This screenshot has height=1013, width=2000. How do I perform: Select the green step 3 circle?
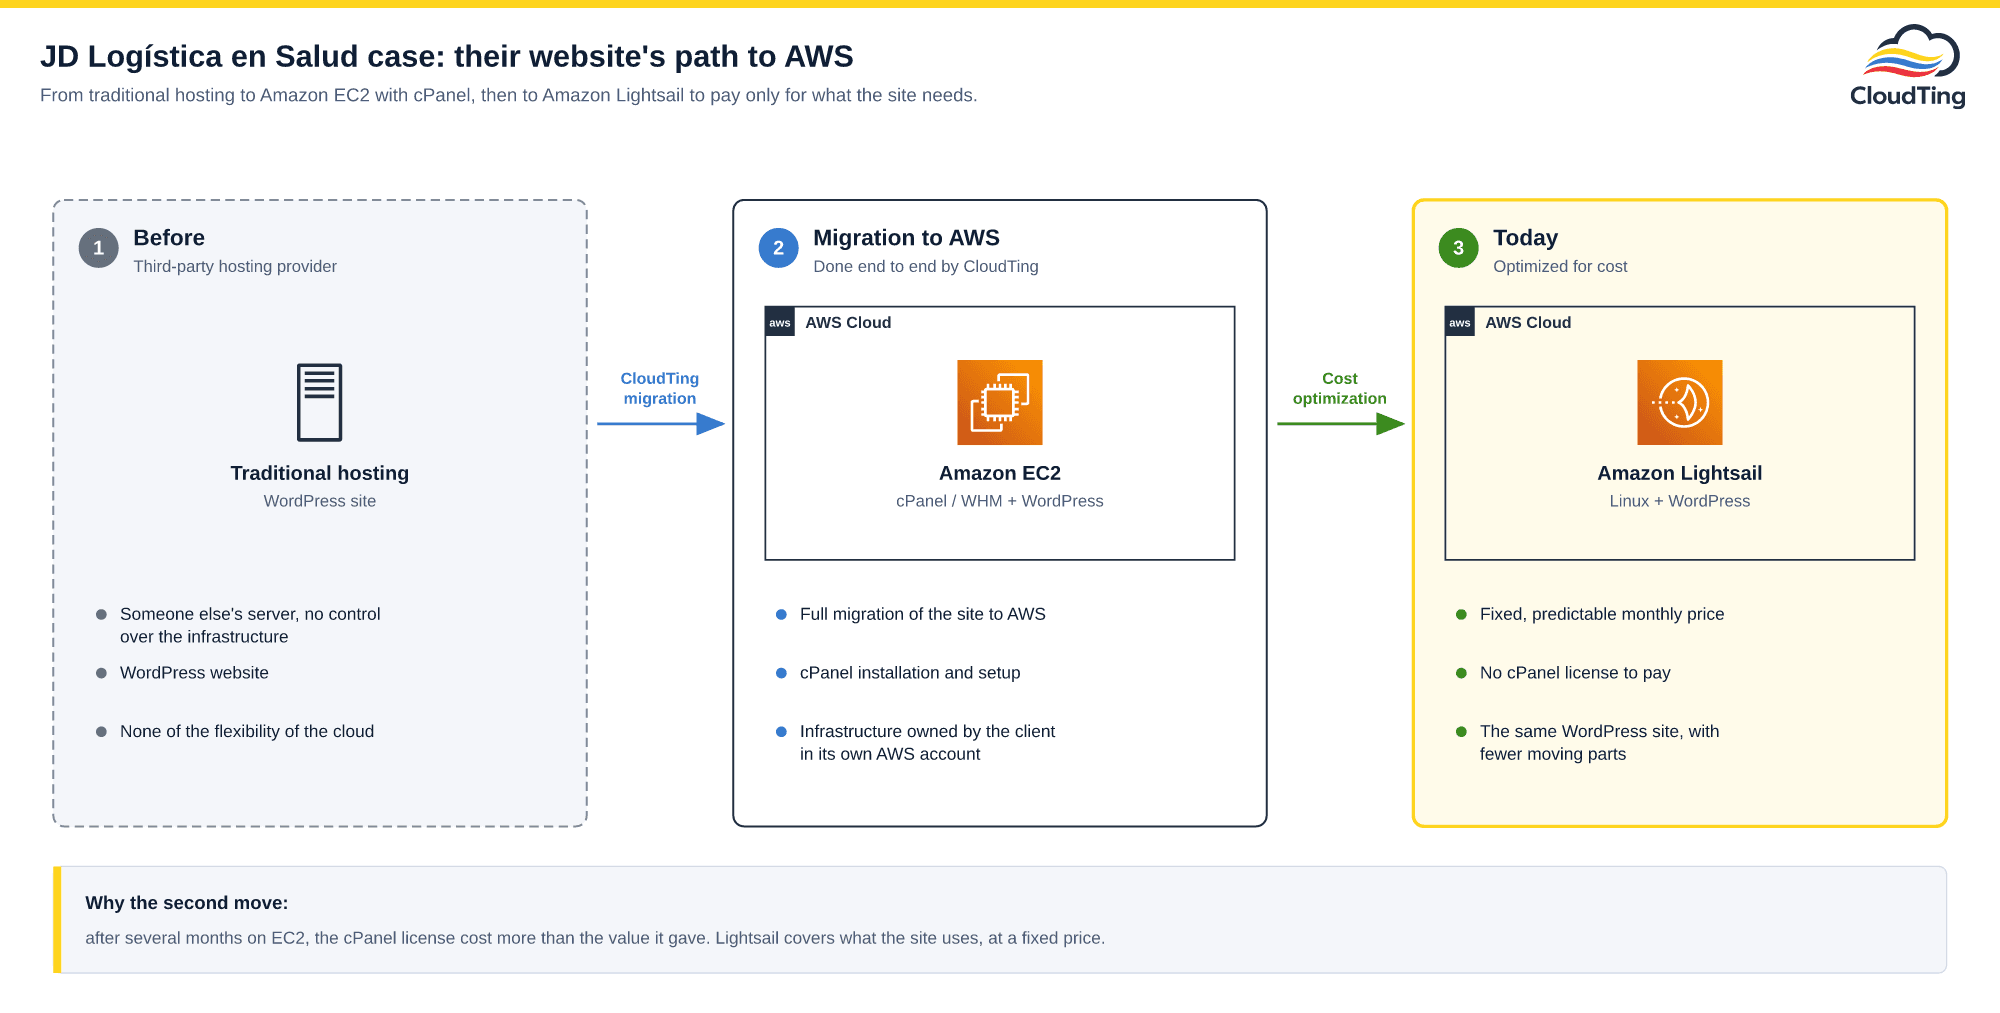[x=1459, y=248]
